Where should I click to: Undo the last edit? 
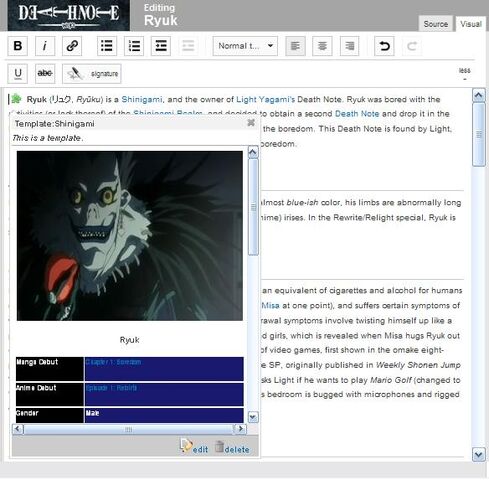pos(384,46)
